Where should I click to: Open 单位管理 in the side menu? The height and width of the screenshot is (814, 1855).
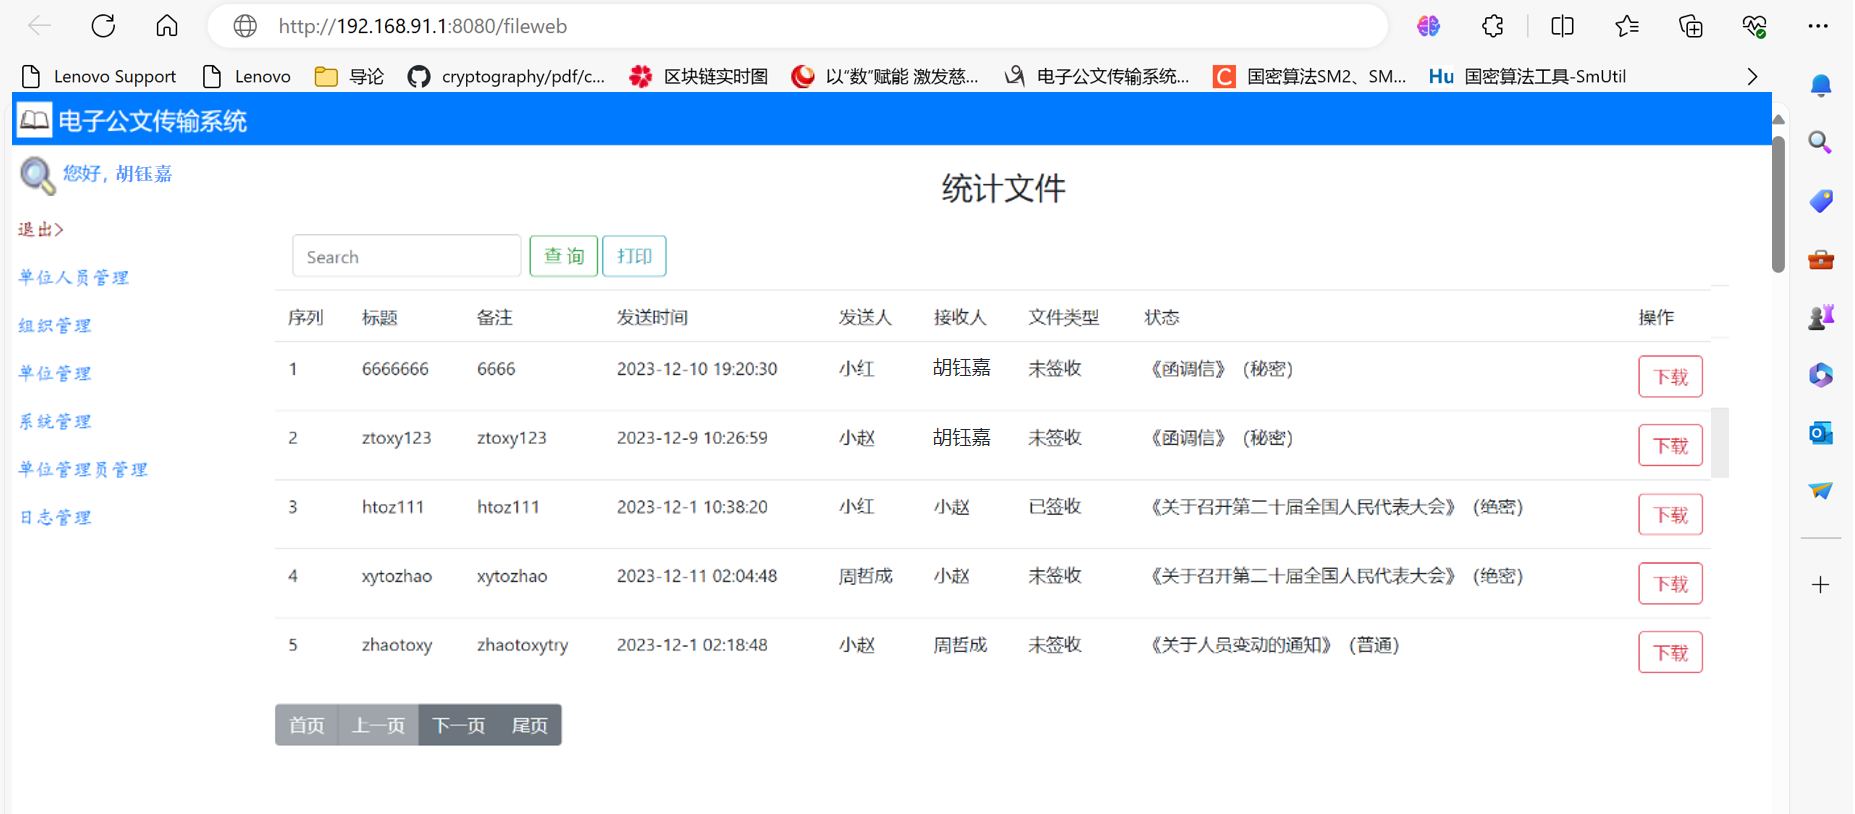pos(55,374)
